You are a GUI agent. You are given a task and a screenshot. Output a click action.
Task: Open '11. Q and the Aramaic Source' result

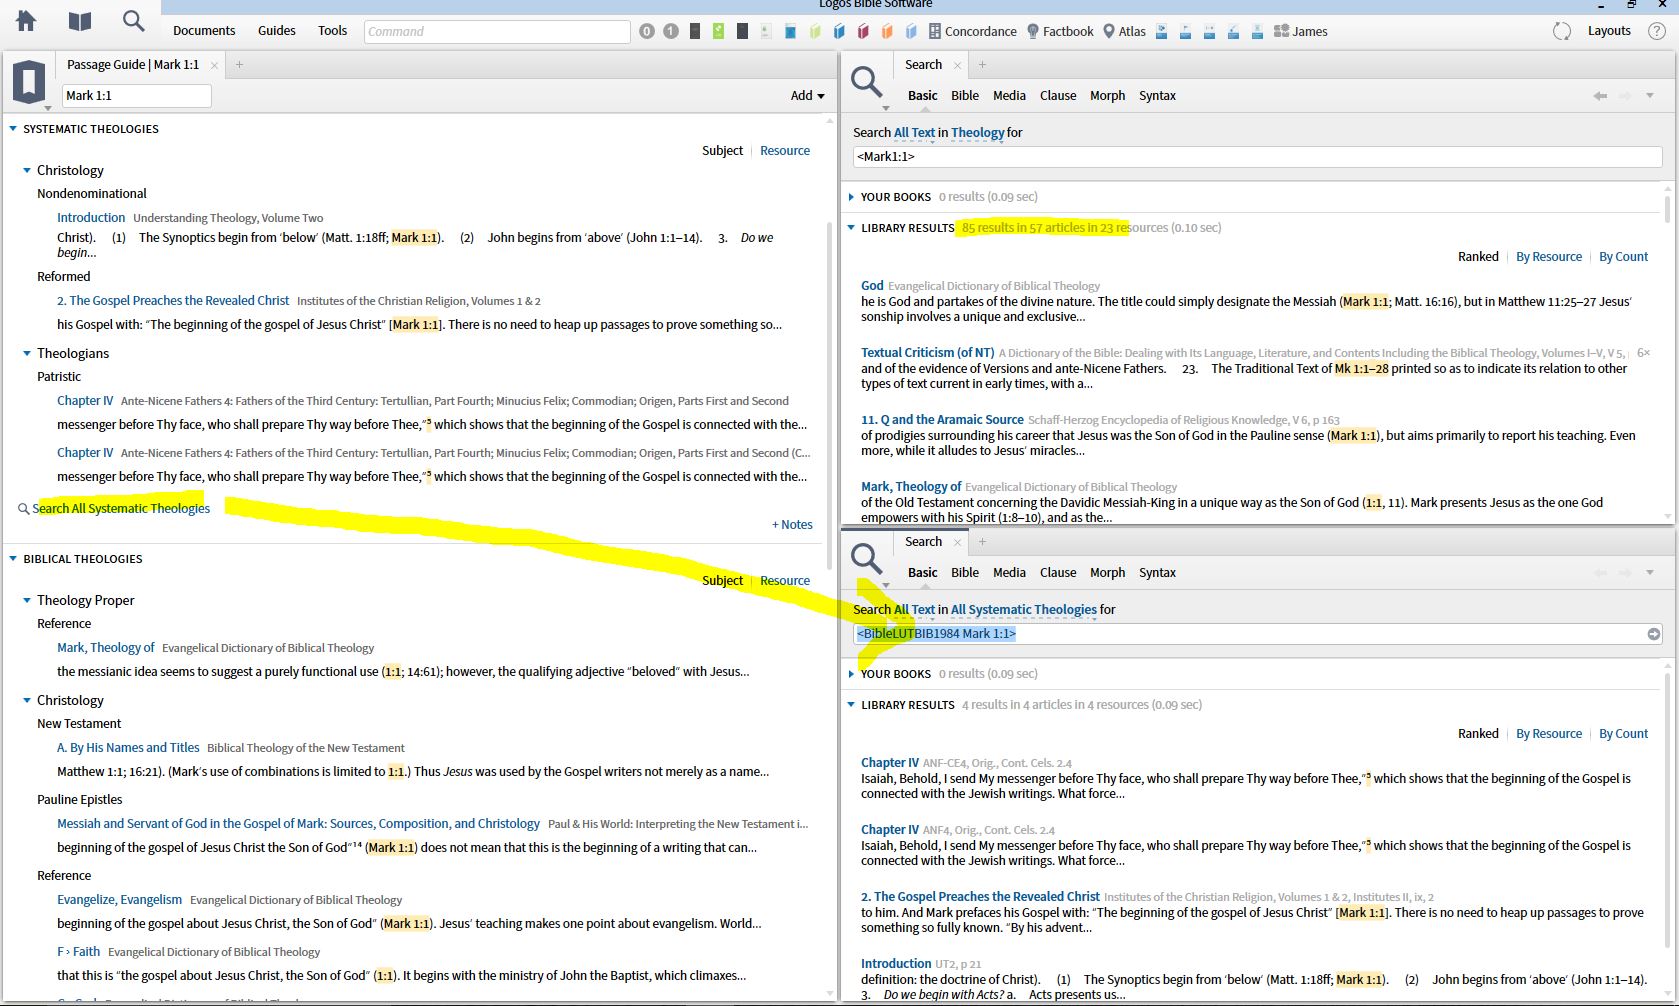(x=942, y=420)
